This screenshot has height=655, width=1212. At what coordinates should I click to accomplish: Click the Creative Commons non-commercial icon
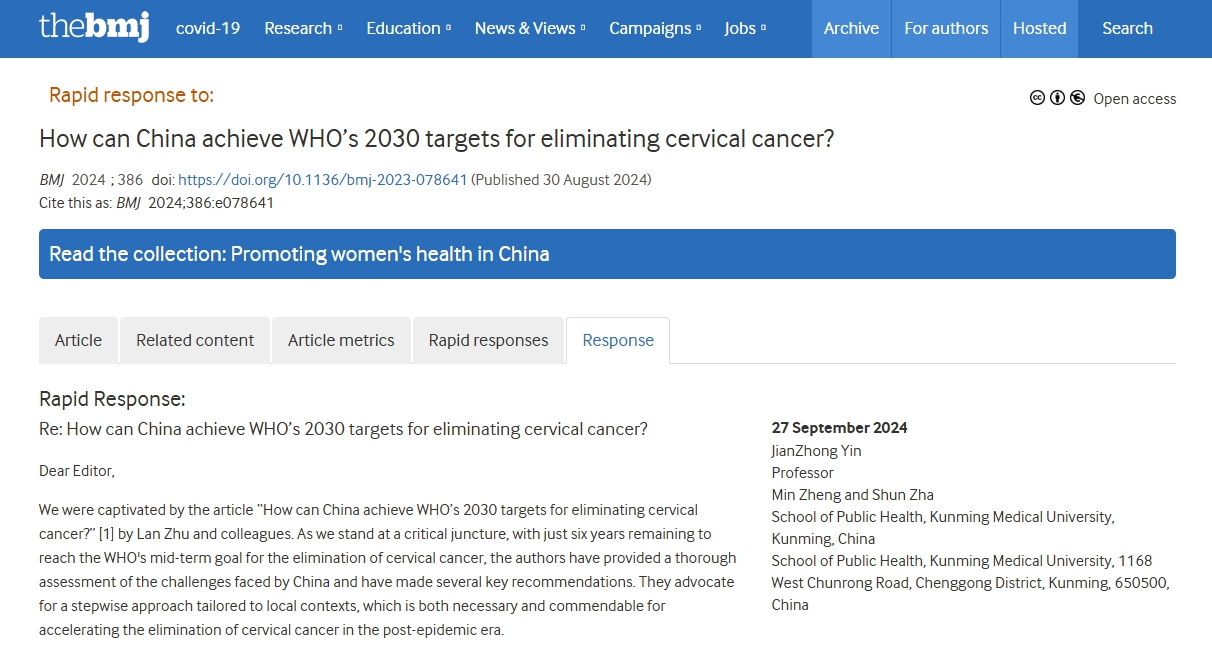coord(1077,98)
